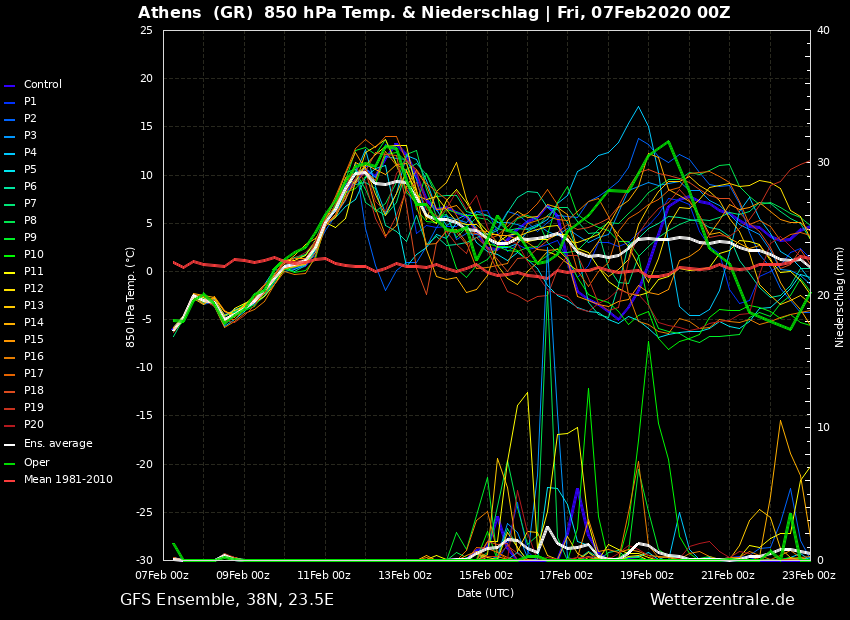Click the 40 tick on the Niederschlag axis
The height and width of the screenshot is (620, 850).
(823, 30)
